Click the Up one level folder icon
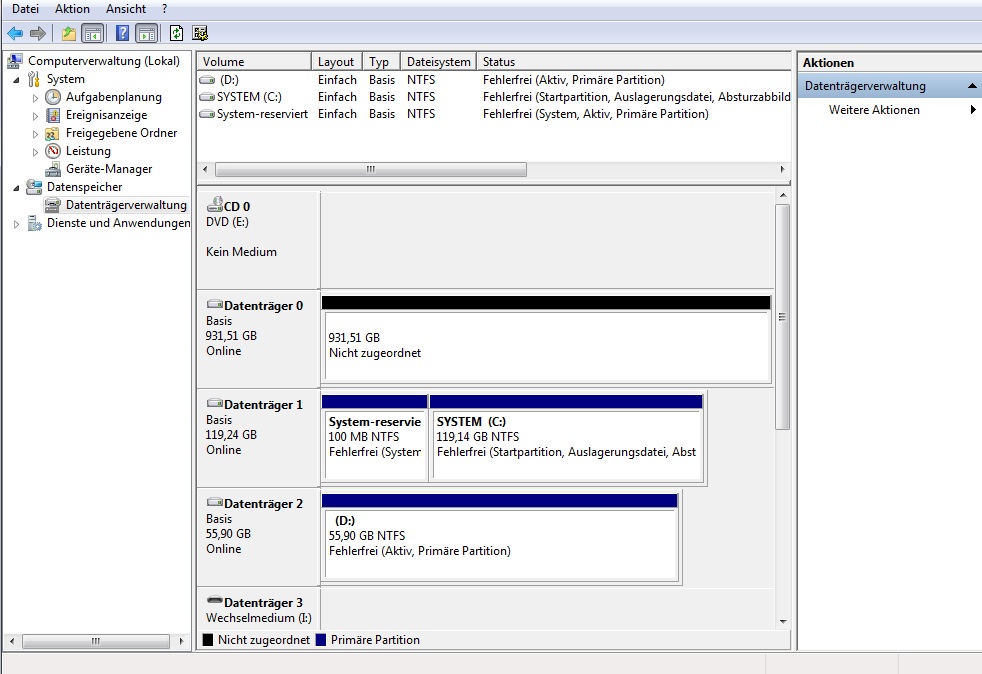The height and width of the screenshot is (674, 982). tap(68, 33)
